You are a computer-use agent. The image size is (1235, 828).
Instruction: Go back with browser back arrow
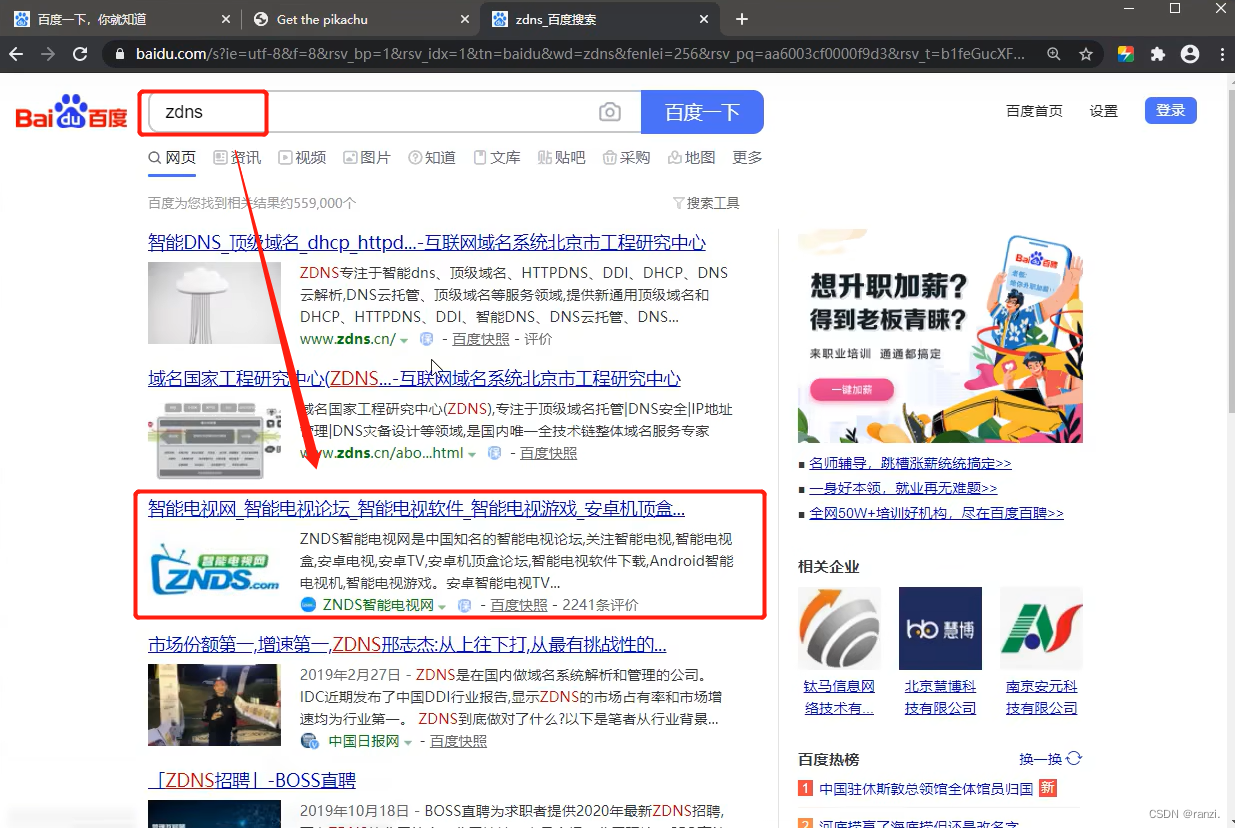tap(15, 54)
